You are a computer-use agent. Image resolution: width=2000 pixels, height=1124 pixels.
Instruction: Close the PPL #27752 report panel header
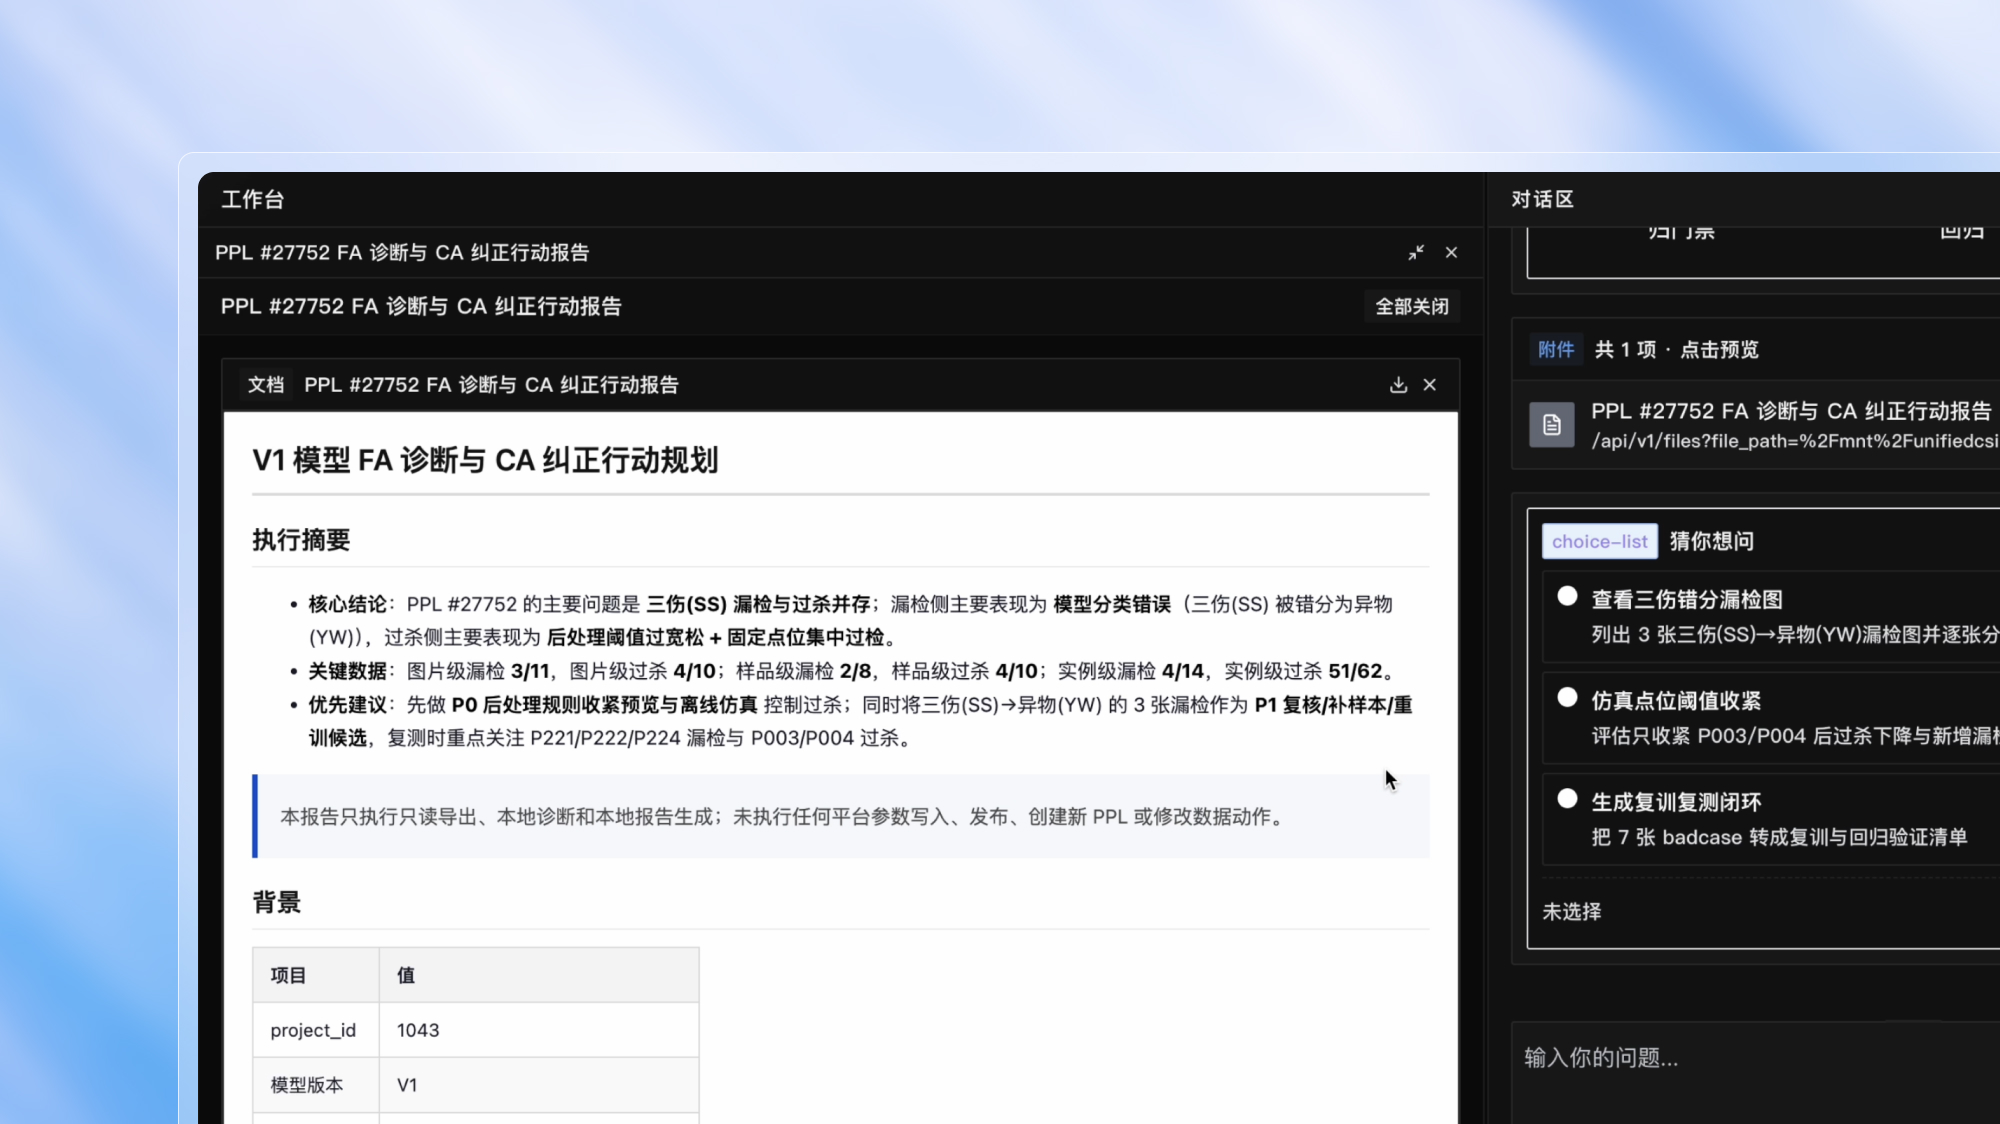pyautogui.click(x=1451, y=253)
